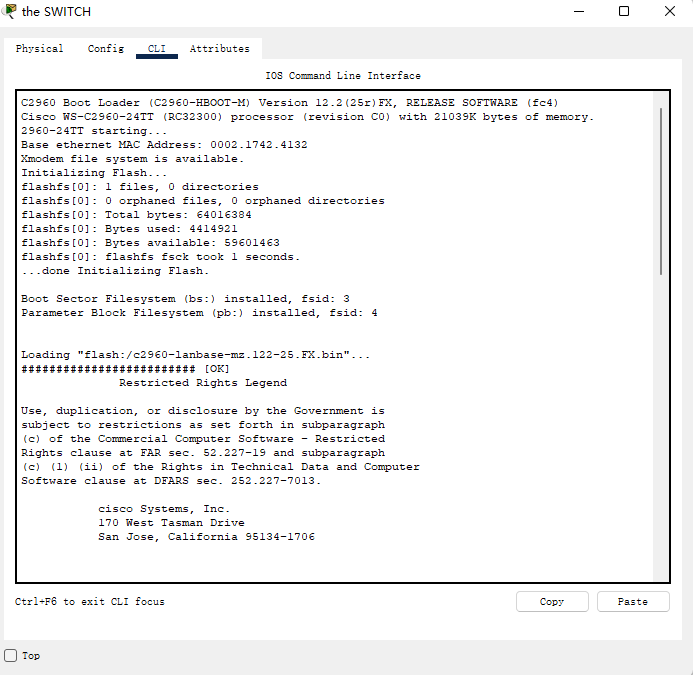
Task: Click the Copy button
Action: 552,602
